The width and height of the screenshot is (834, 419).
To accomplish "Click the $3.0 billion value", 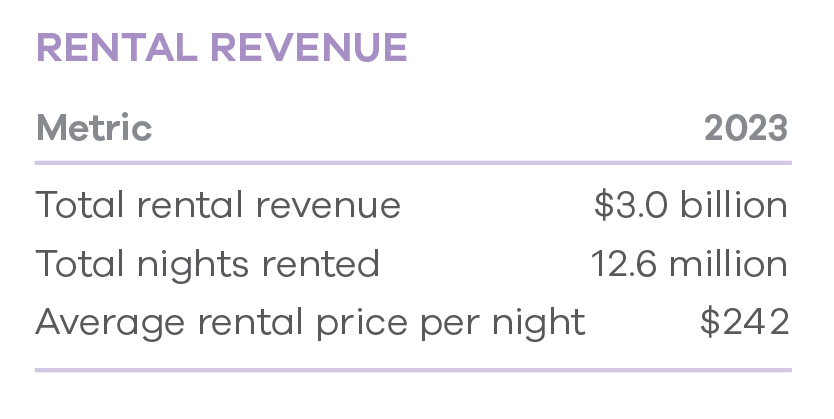I will point(690,206).
